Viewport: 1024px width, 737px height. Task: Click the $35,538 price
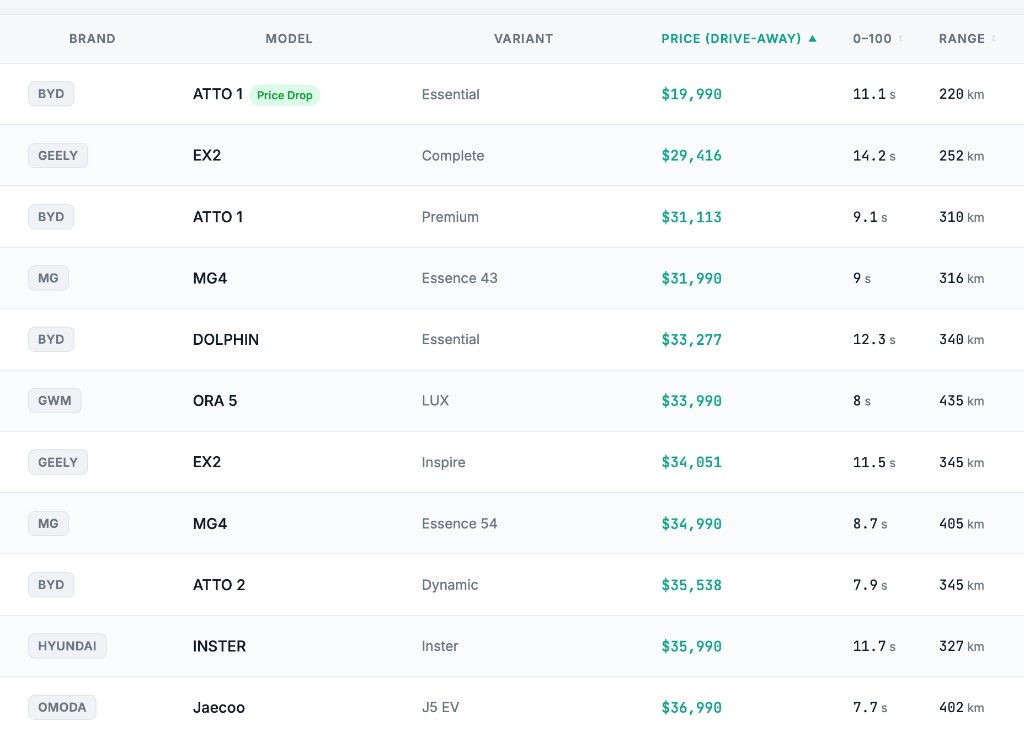pyautogui.click(x=691, y=585)
